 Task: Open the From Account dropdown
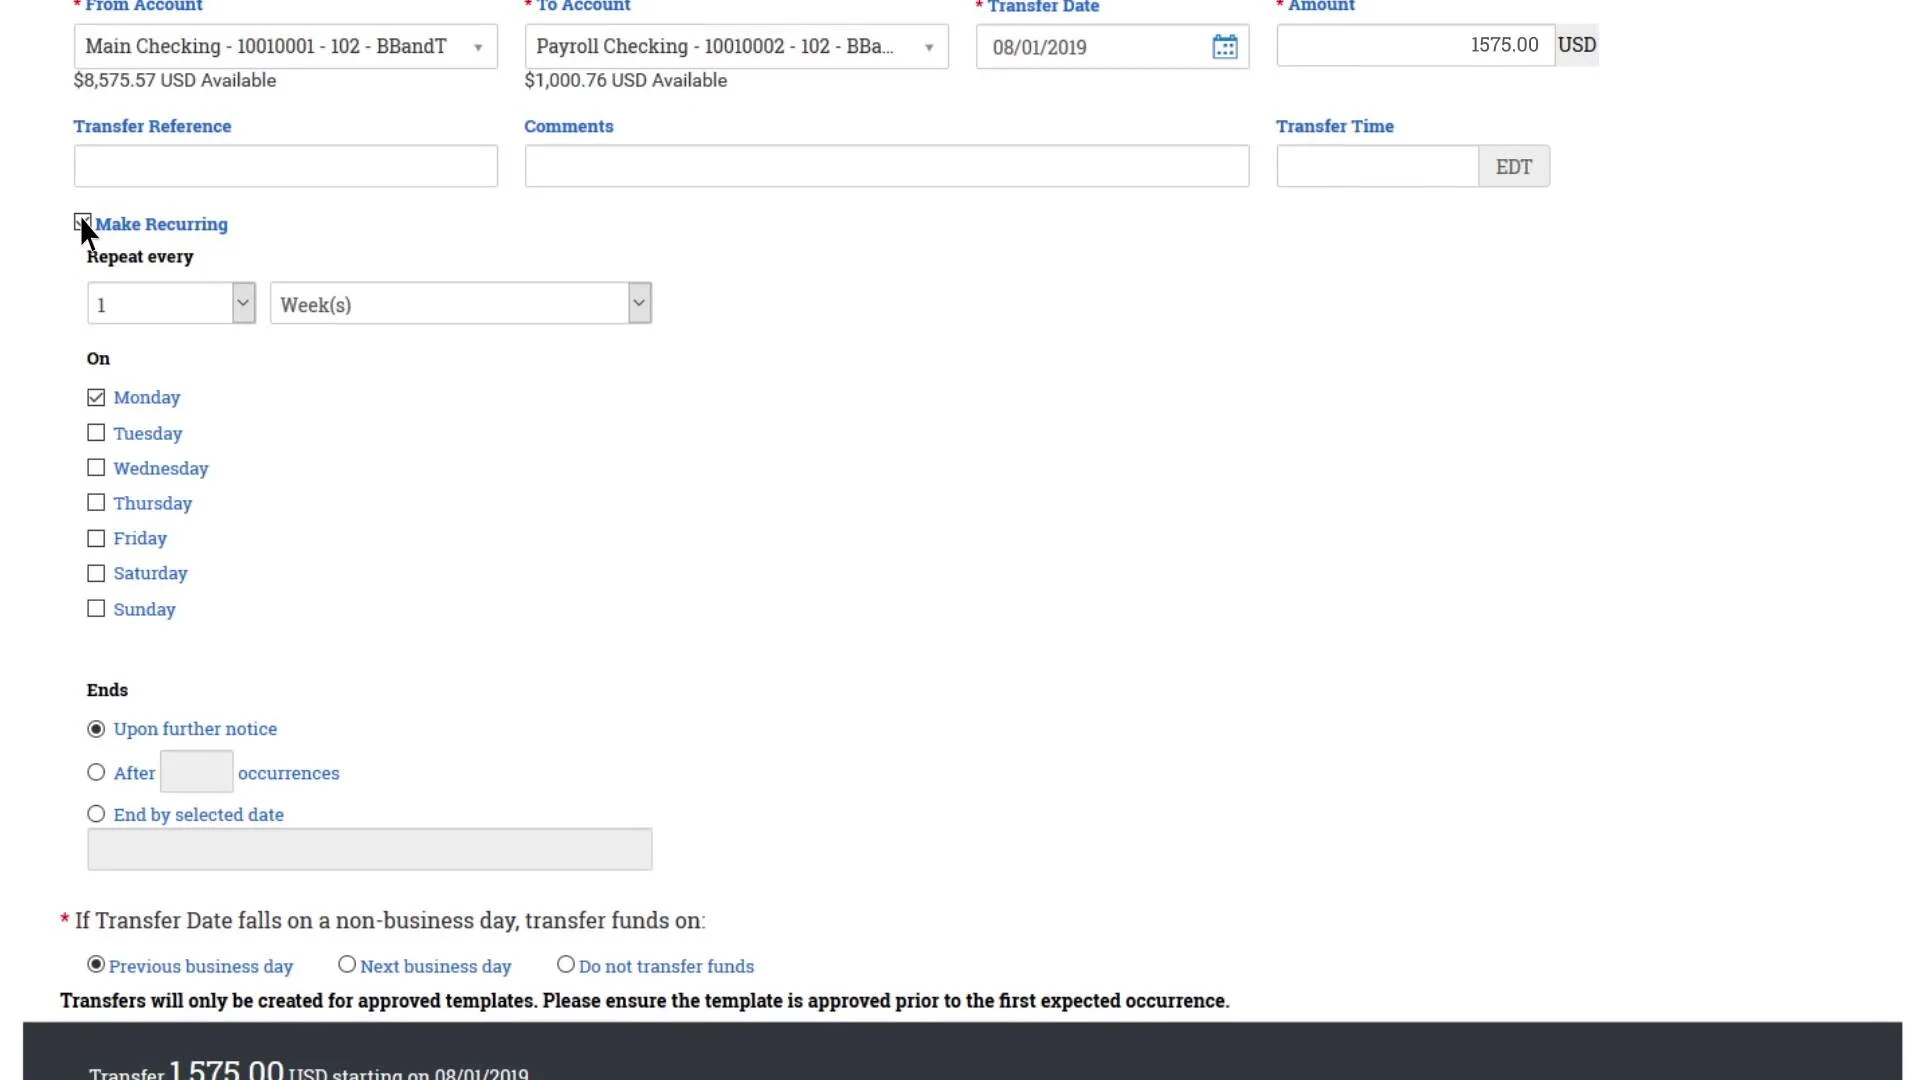(x=285, y=47)
